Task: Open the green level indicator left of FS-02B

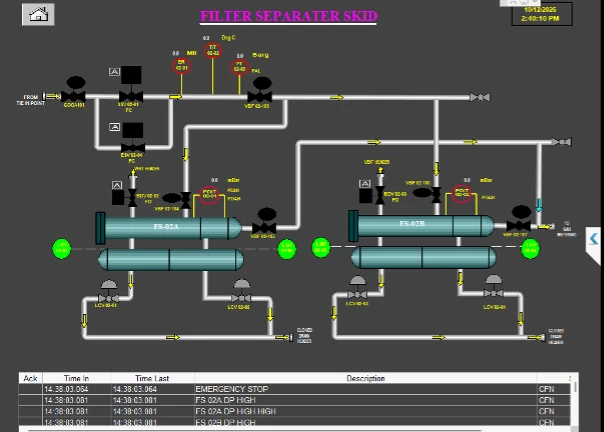Action: (x=321, y=247)
